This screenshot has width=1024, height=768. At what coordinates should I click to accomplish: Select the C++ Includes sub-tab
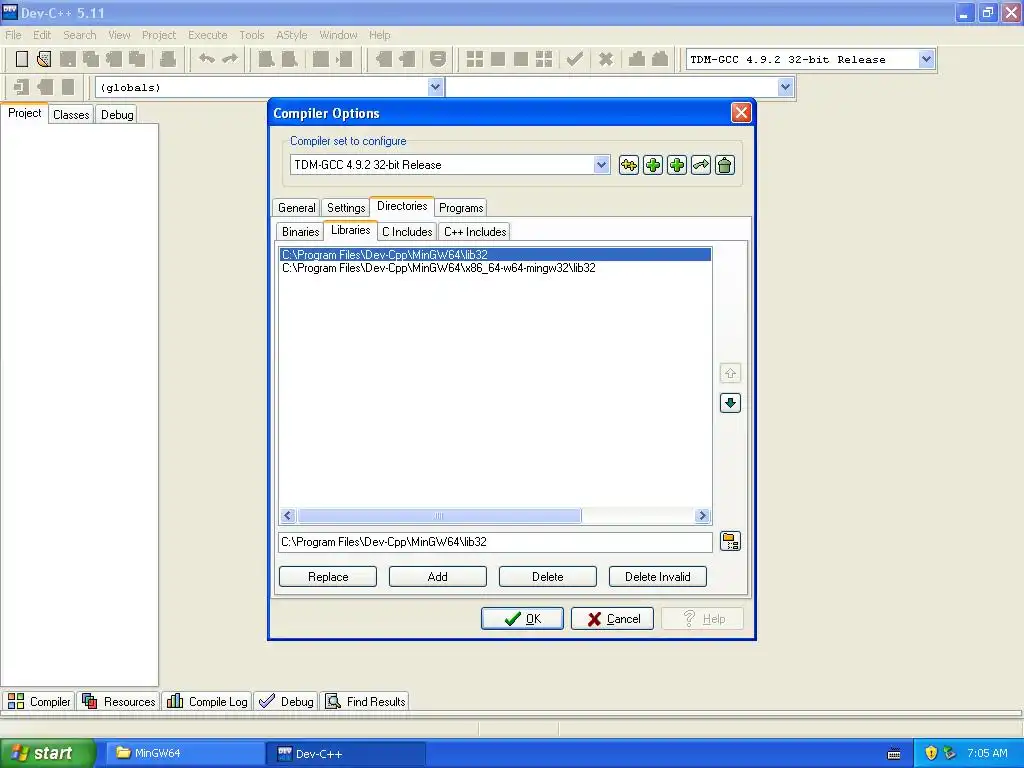click(x=475, y=232)
